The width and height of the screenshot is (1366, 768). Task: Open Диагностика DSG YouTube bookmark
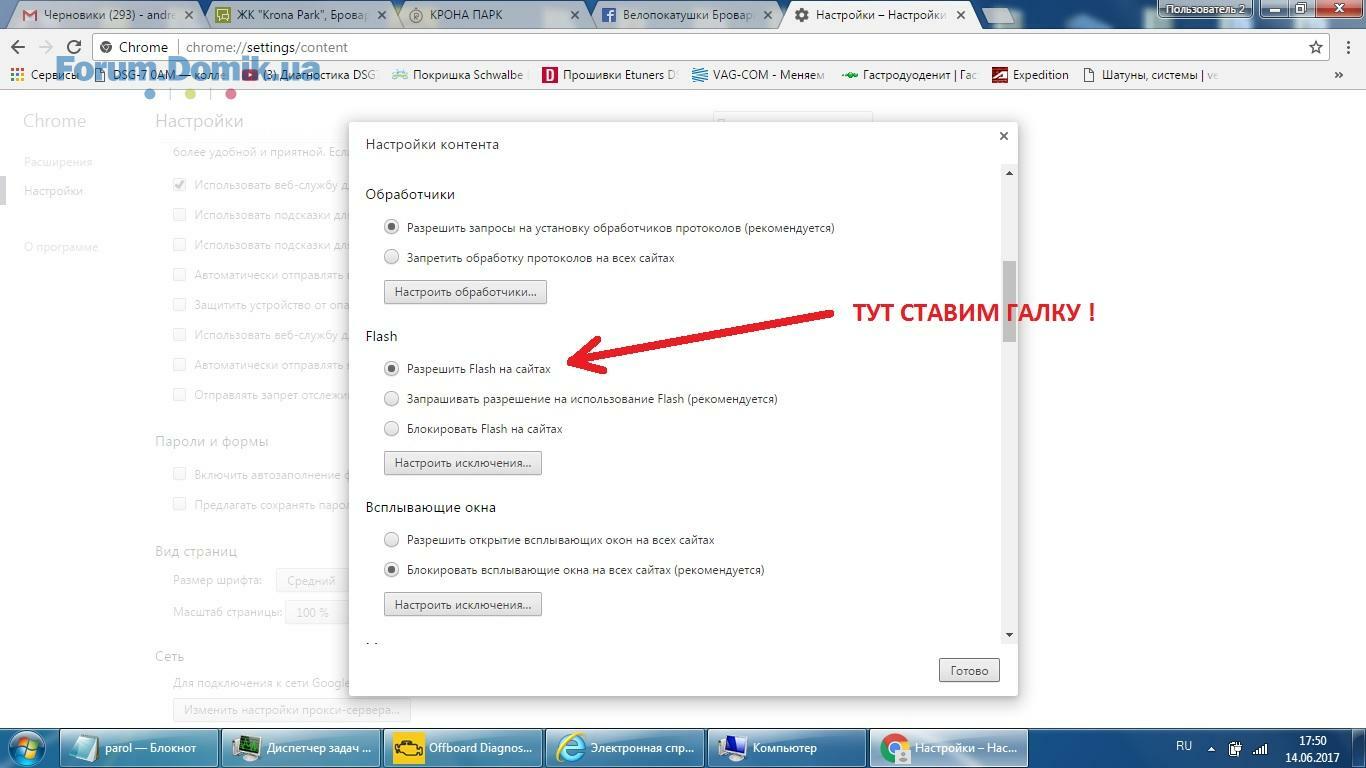point(310,75)
